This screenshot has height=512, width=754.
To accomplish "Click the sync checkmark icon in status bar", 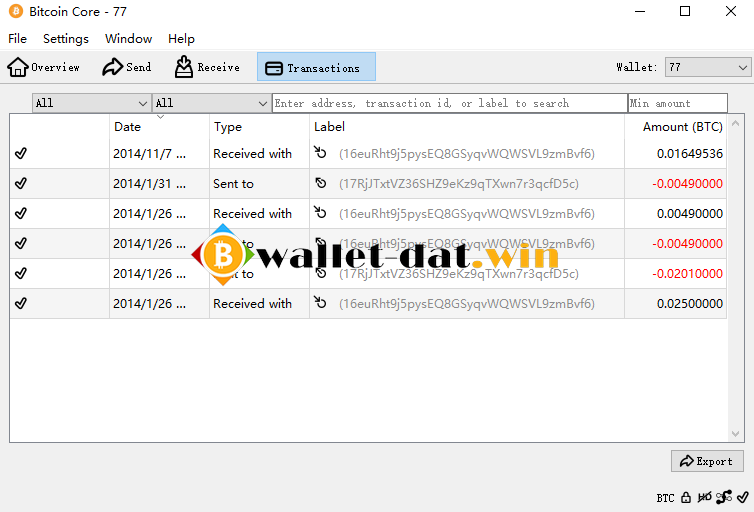I will pyautogui.click(x=742, y=497).
